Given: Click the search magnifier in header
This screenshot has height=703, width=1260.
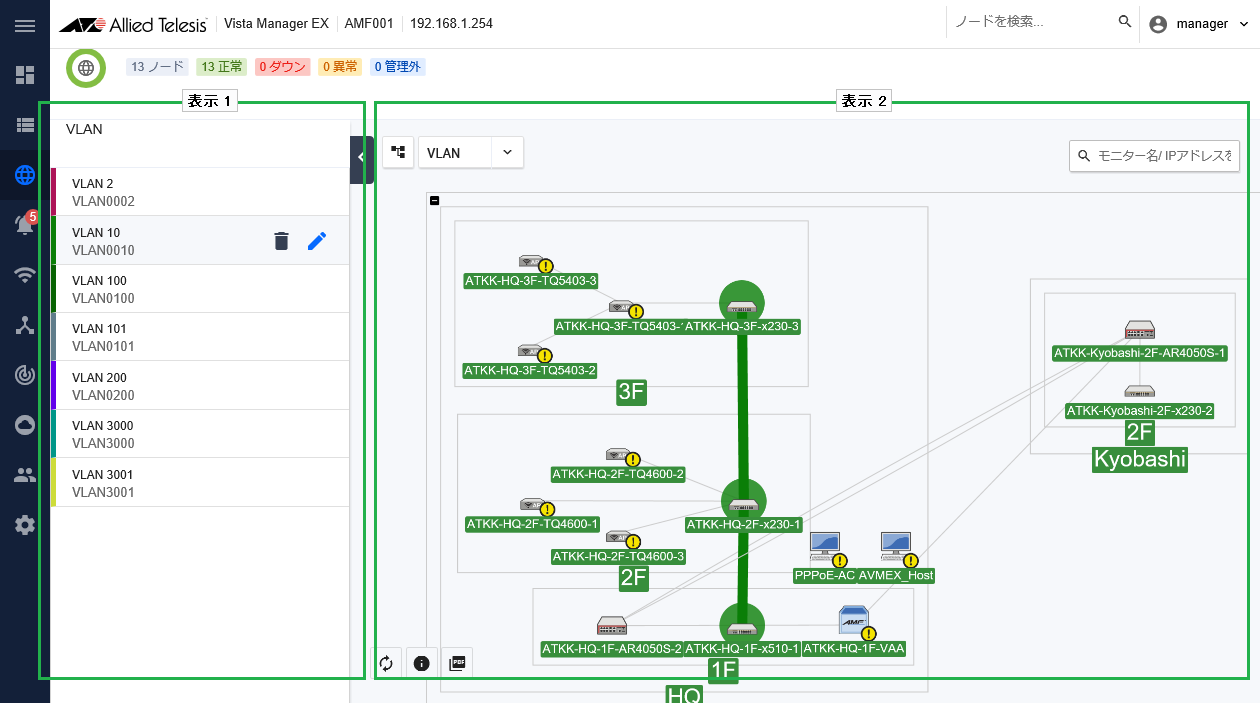Looking at the screenshot, I should click(x=1125, y=22).
